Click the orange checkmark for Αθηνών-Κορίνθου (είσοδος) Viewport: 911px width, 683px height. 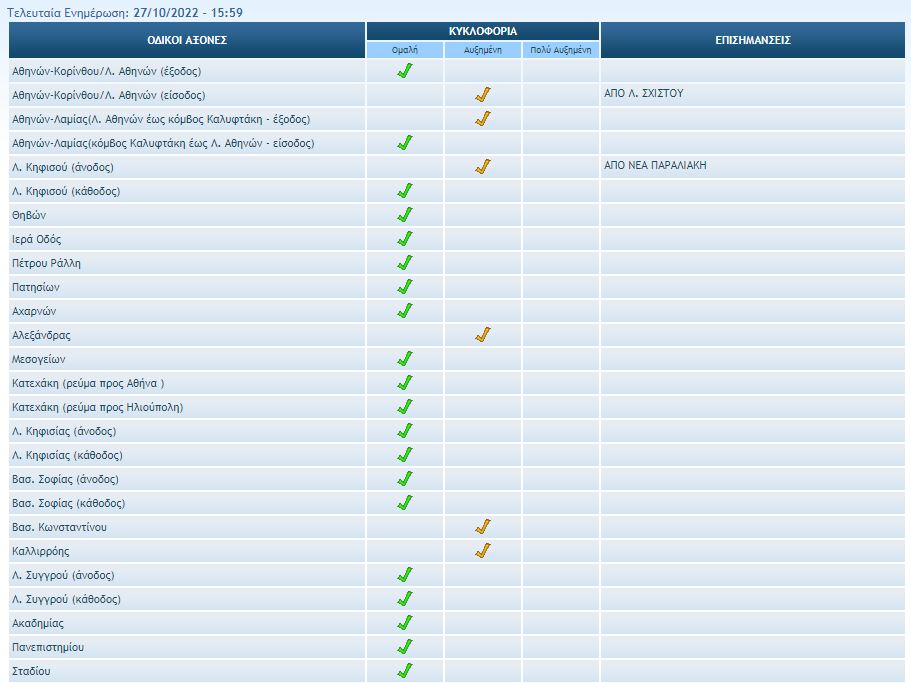[x=483, y=95]
